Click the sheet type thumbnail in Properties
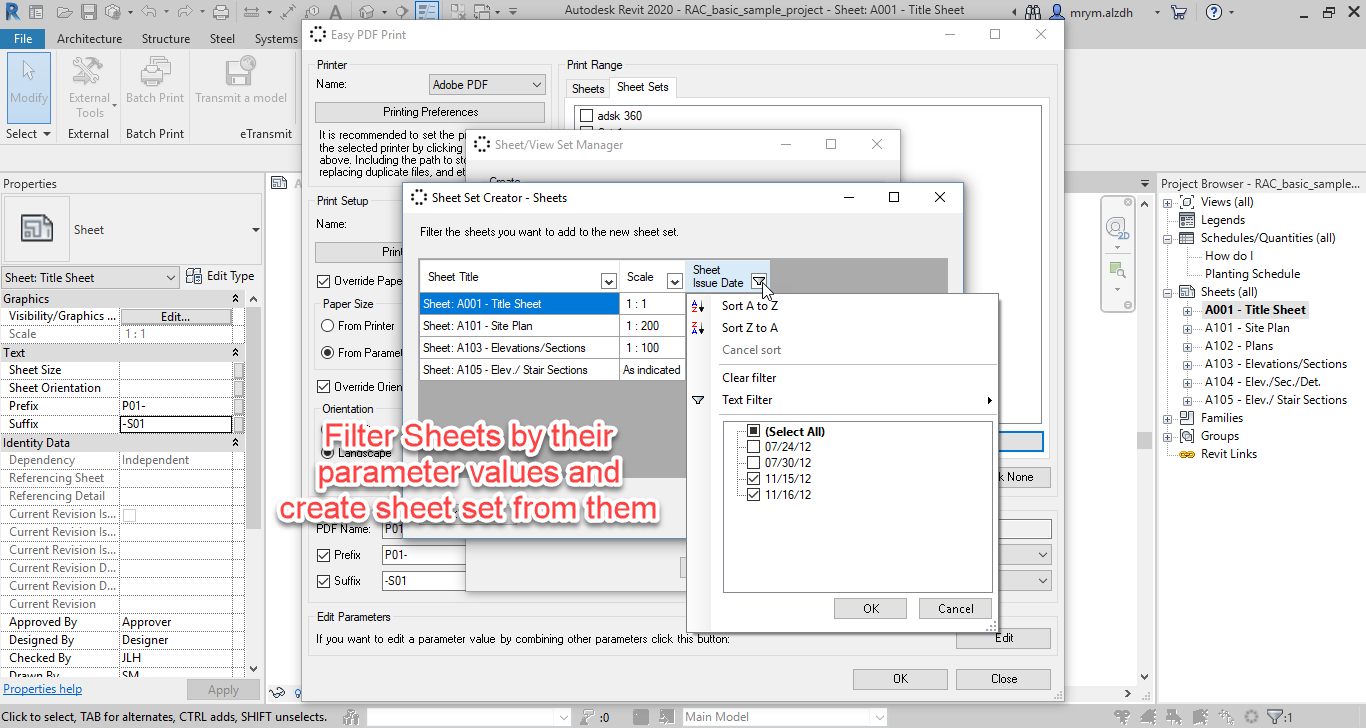1366x728 pixels. [x=37, y=229]
